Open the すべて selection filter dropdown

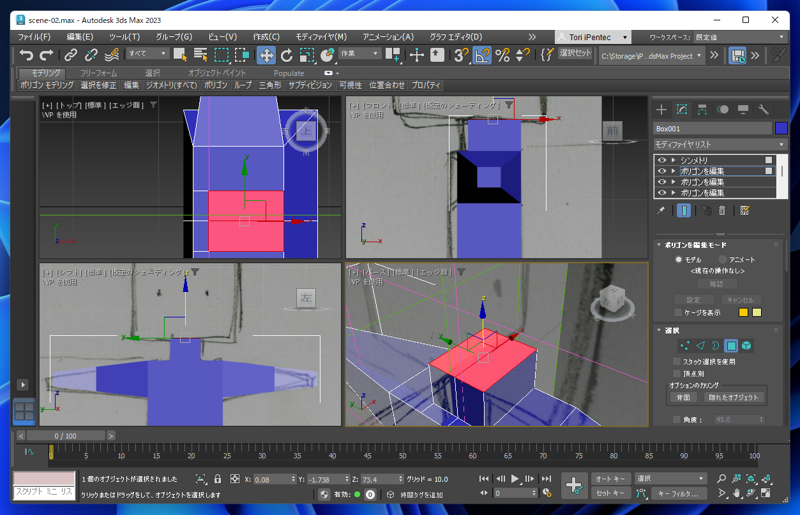click(147, 54)
